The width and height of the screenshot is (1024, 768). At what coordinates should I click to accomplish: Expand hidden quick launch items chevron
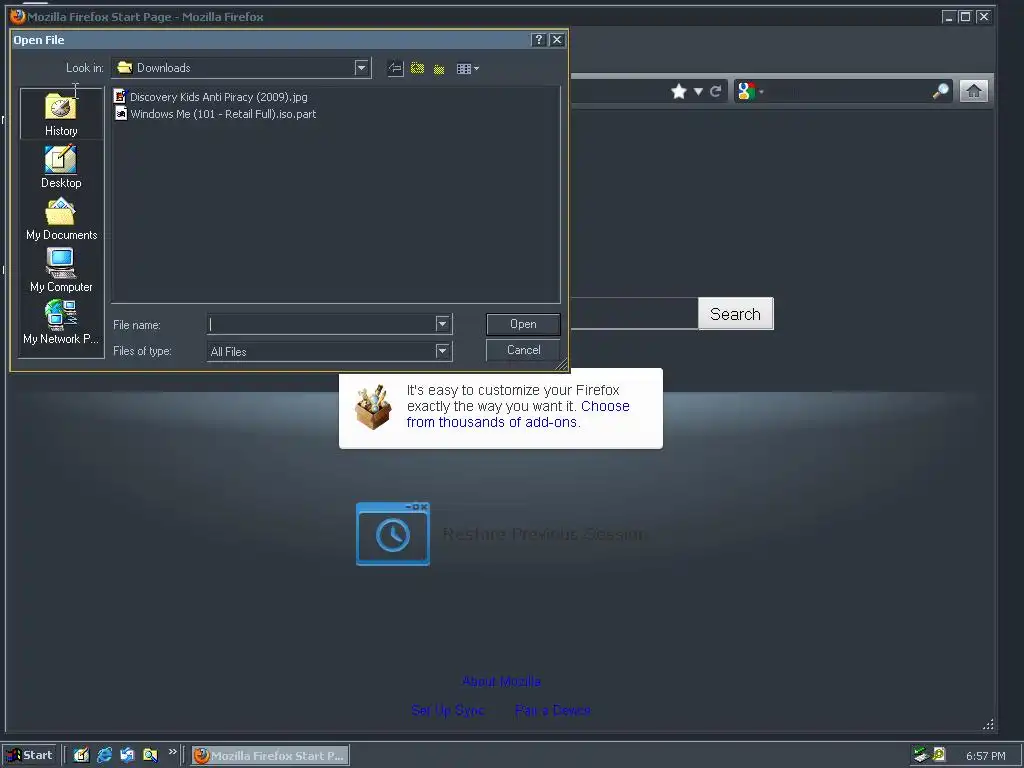click(172, 752)
